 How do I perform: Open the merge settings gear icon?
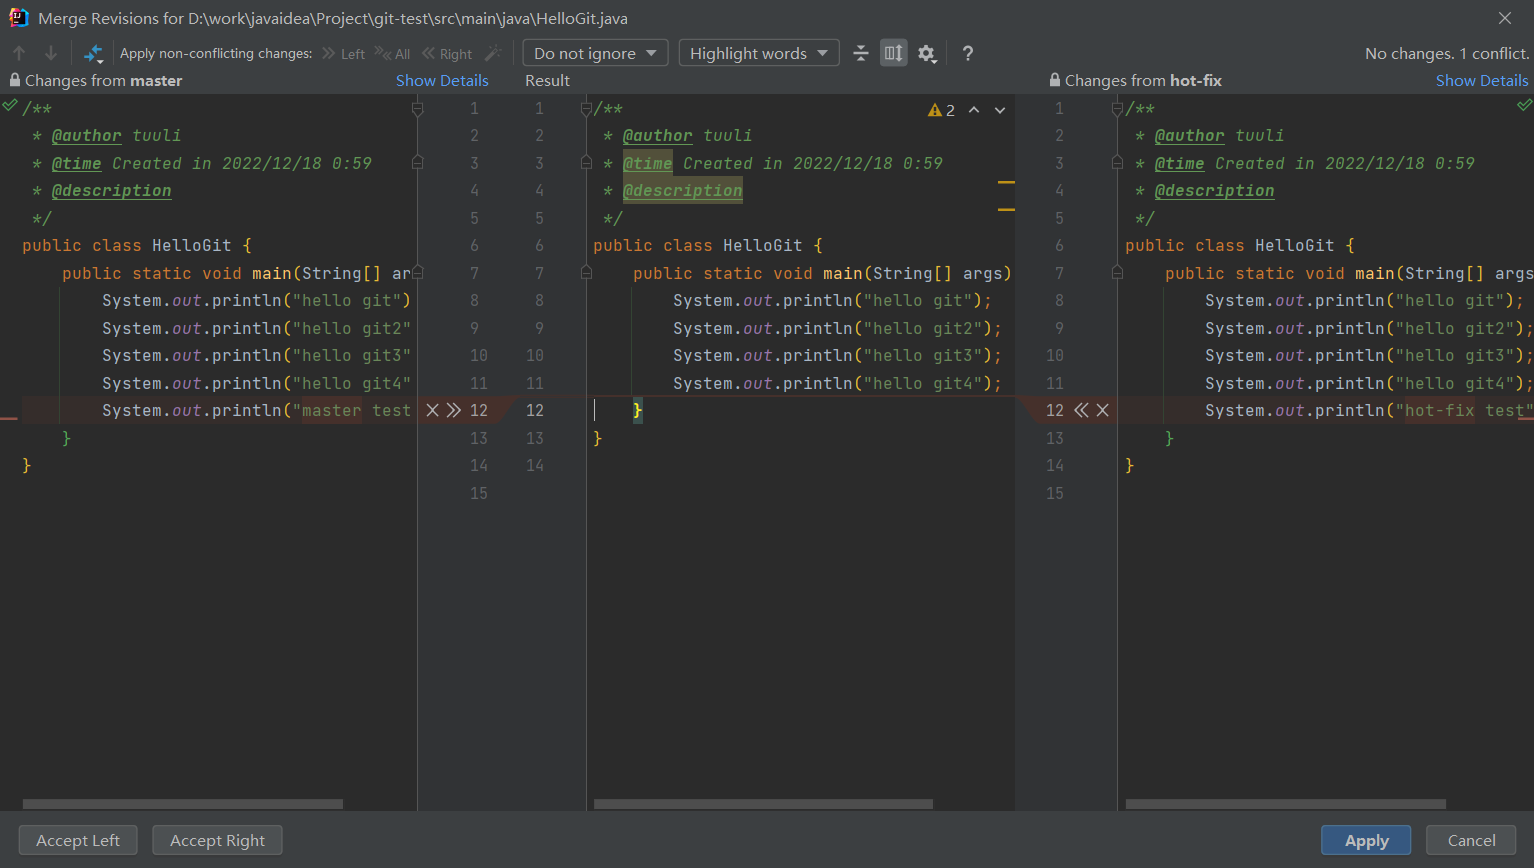click(x=927, y=54)
